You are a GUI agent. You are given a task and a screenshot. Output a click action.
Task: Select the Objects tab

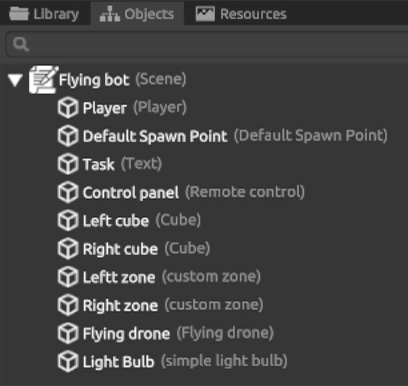tap(137, 14)
